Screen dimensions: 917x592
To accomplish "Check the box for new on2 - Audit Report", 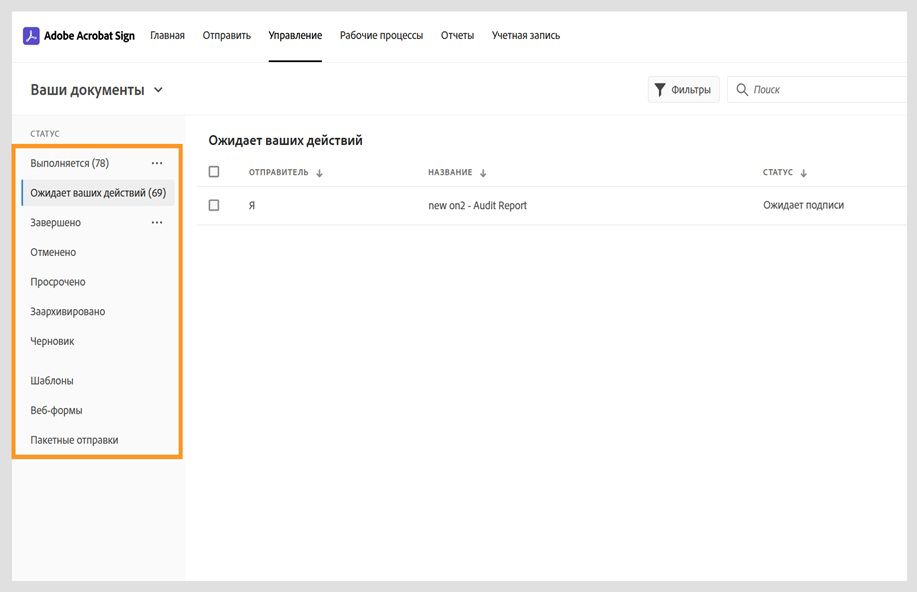I will 214,205.
